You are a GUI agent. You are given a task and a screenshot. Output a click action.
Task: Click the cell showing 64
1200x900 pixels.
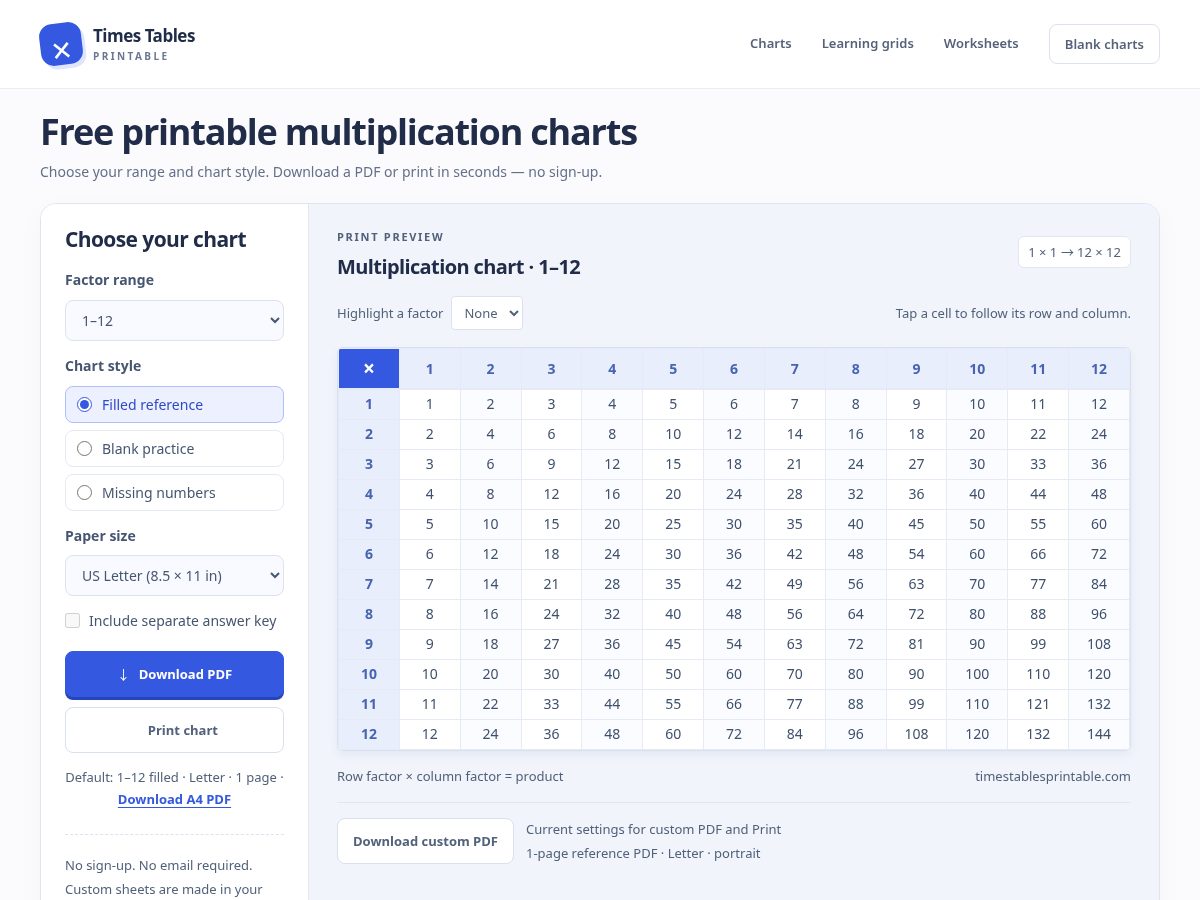(x=856, y=614)
